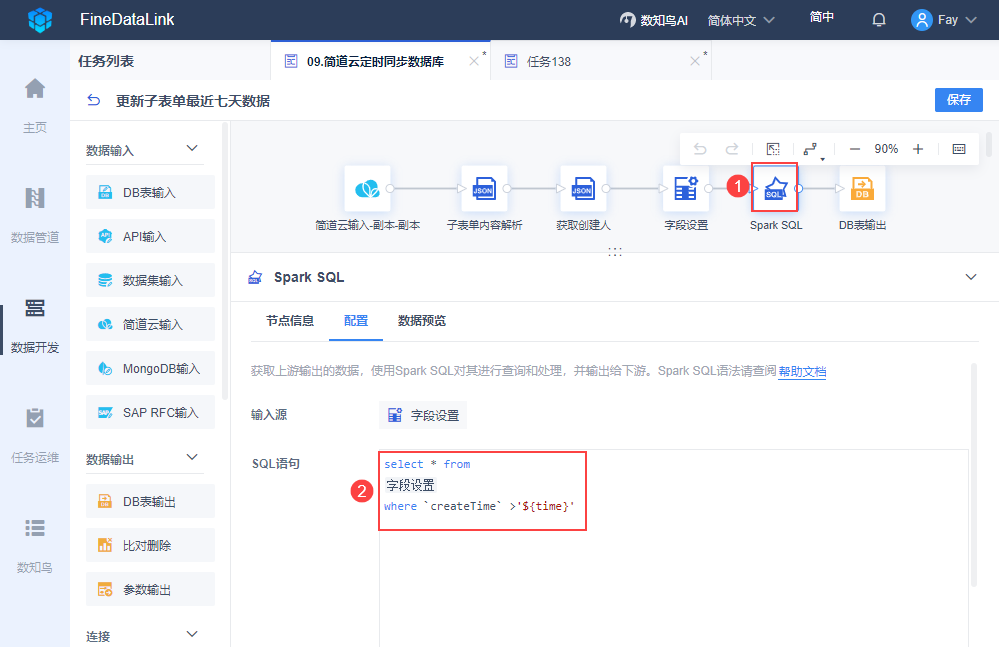Open the Fay account dropdown
This screenshot has height=647, width=999.
pyautogui.click(x=972, y=20)
